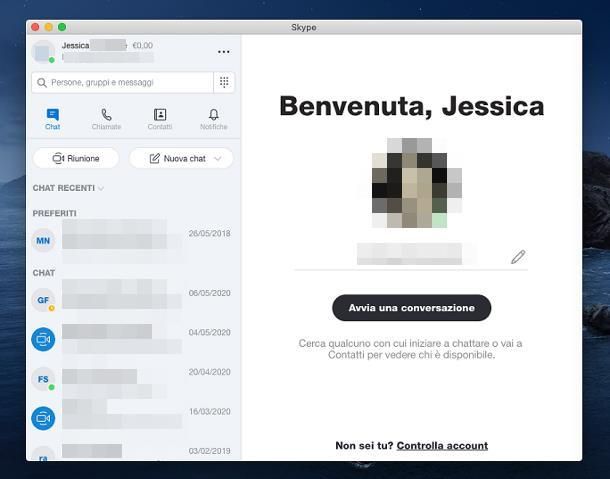Expand the CHAT RECENTI sort chevron
The height and width of the screenshot is (479, 610).
101,188
